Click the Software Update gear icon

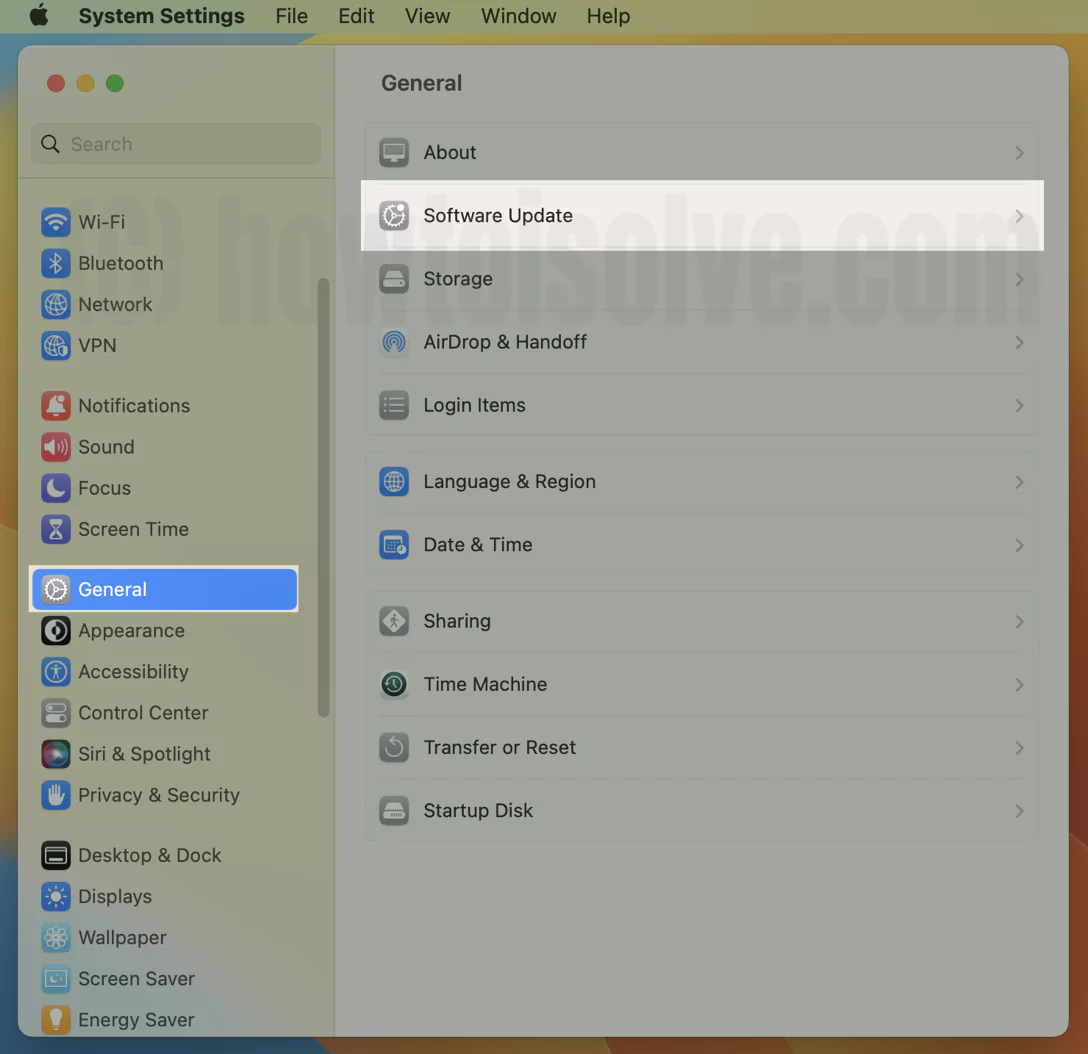pos(394,216)
